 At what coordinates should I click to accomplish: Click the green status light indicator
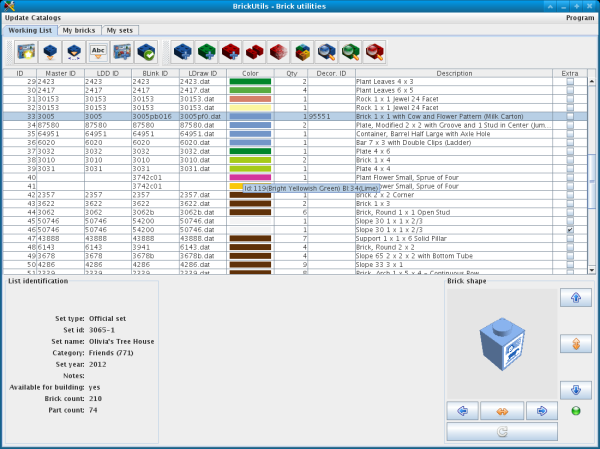click(576, 411)
